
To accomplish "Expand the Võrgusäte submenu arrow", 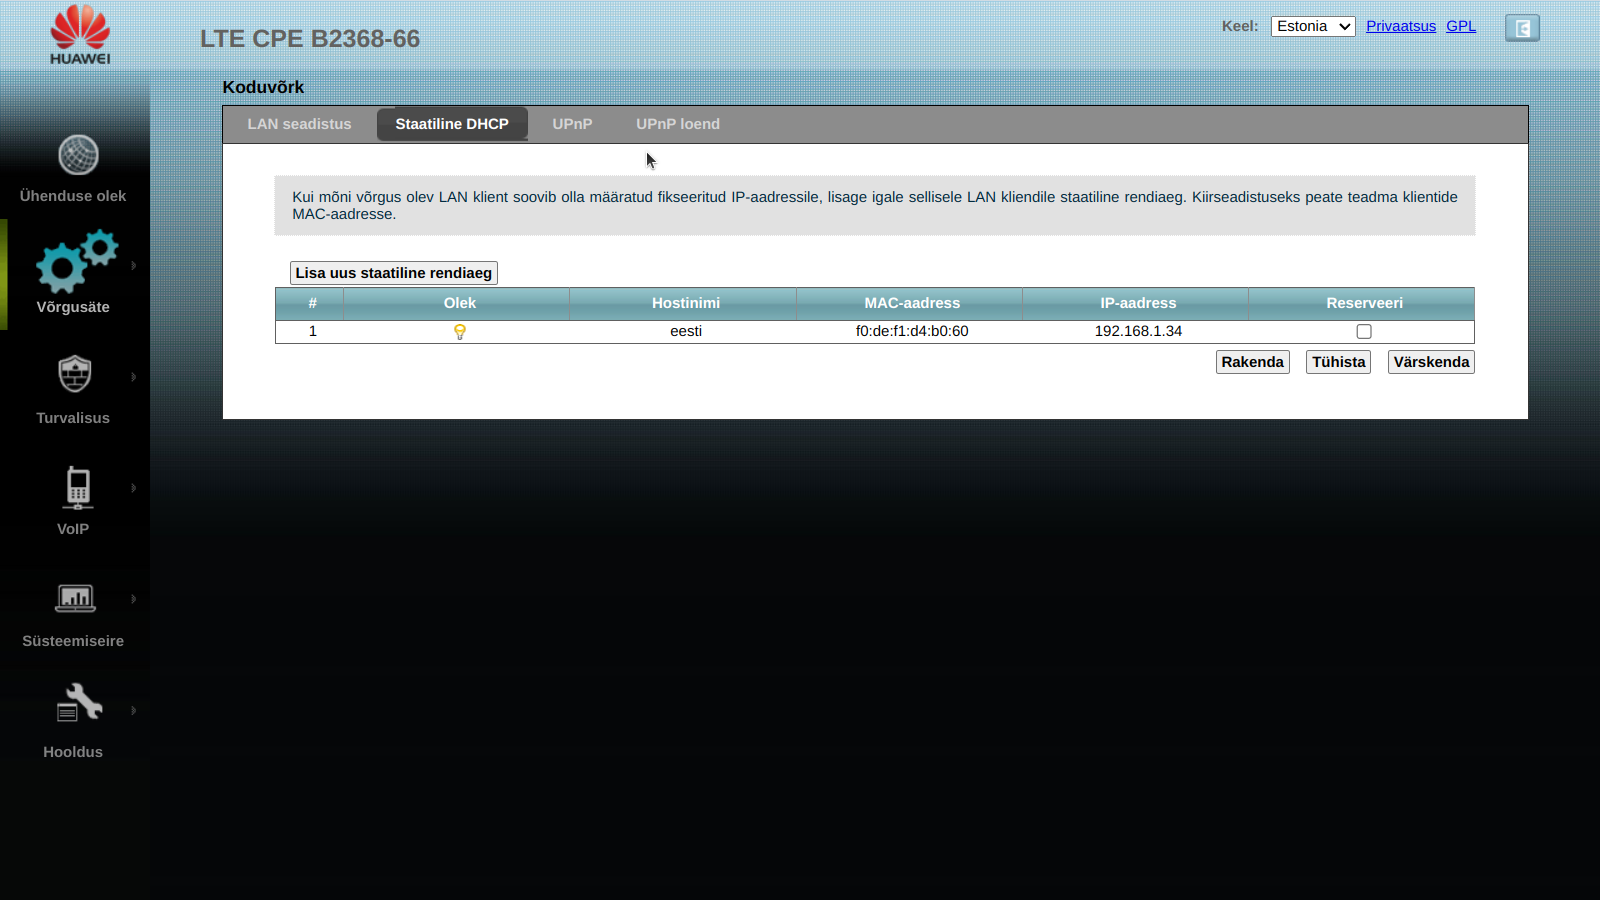I will (133, 265).
